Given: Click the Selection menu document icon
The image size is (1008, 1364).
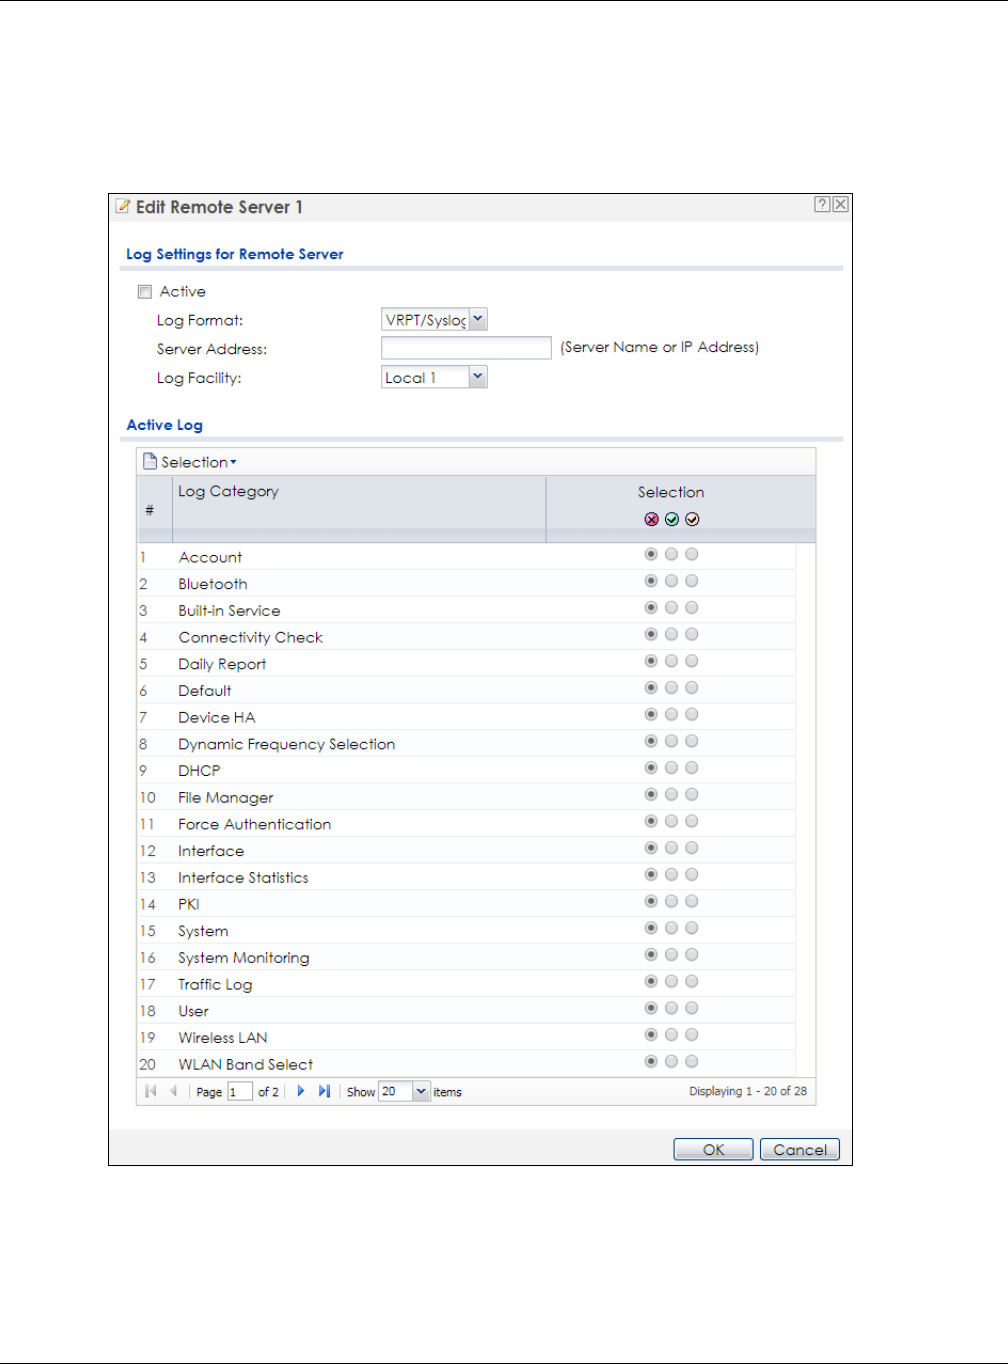Looking at the screenshot, I should coord(150,461).
